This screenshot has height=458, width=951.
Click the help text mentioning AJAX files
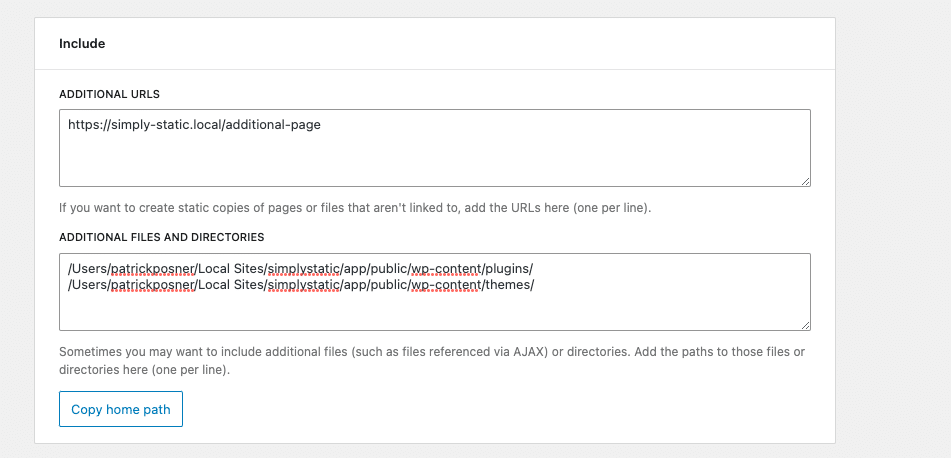click(432, 360)
